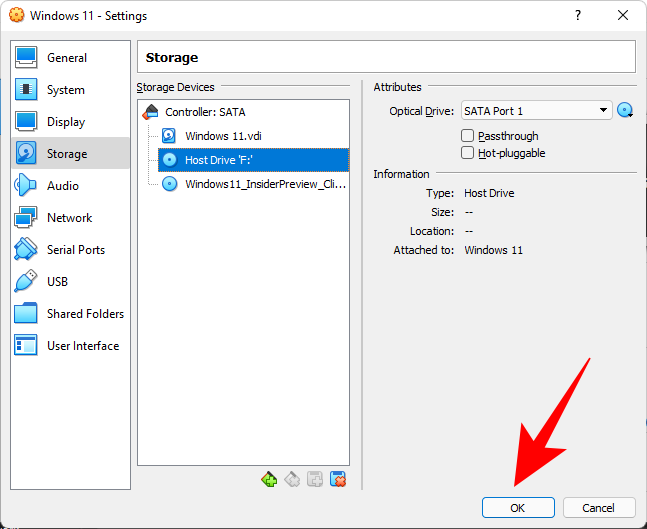Viewport: 647px width, 529px height.
Task: Click the remove controller icon
Action: click(292, 479)
